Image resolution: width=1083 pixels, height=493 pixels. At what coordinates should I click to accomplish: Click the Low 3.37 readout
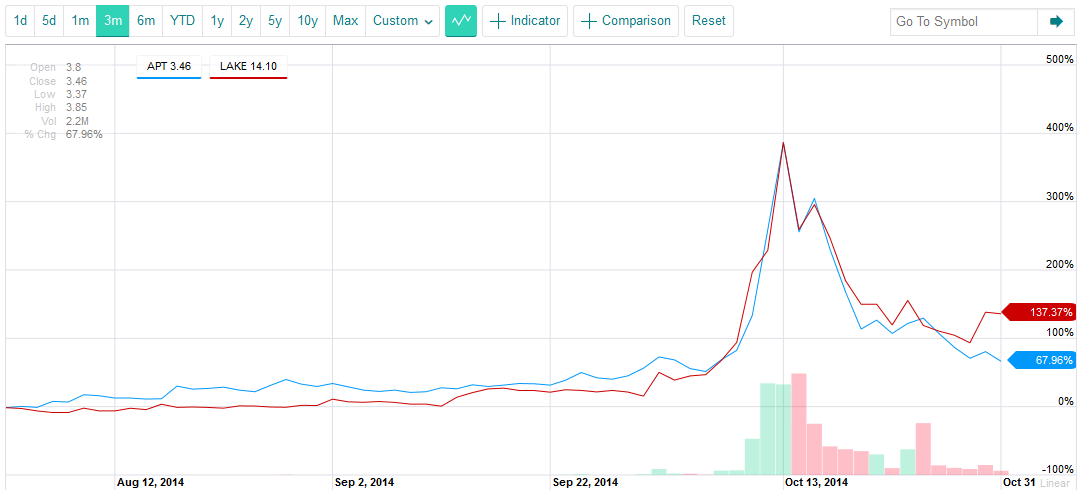(x=60, y=95)
